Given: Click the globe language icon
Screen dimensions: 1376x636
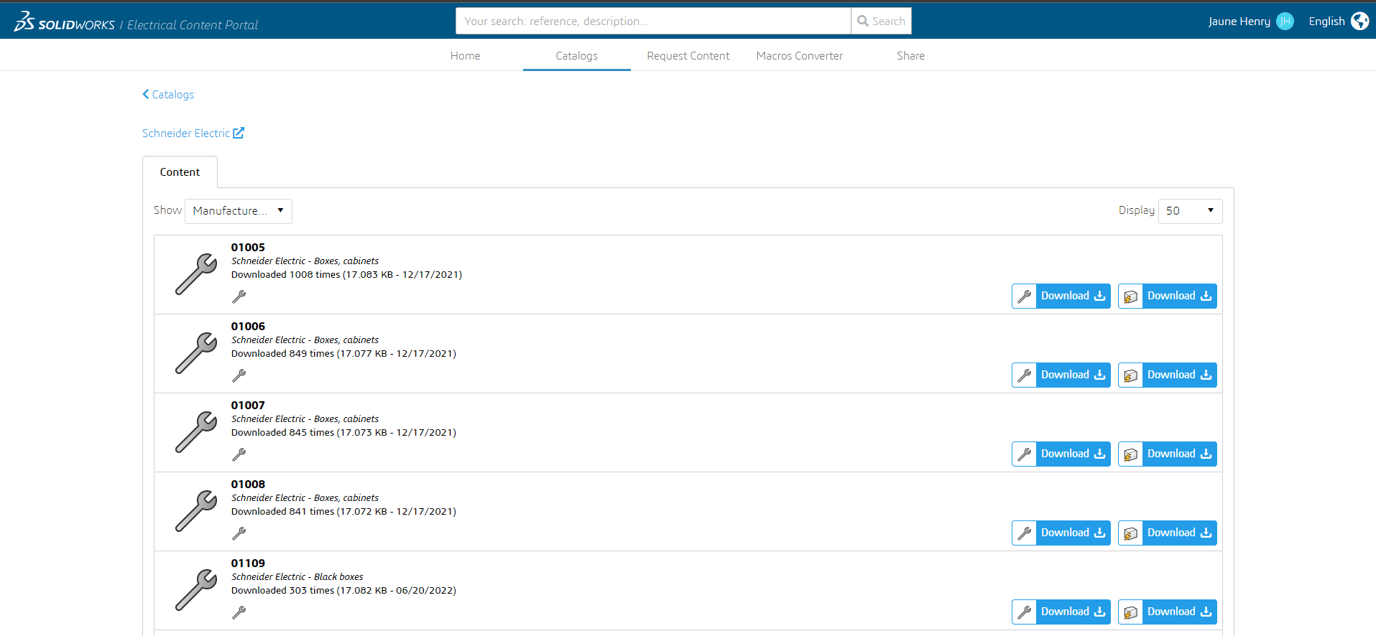Looking at the screenshot, I should coord(1359,21).
